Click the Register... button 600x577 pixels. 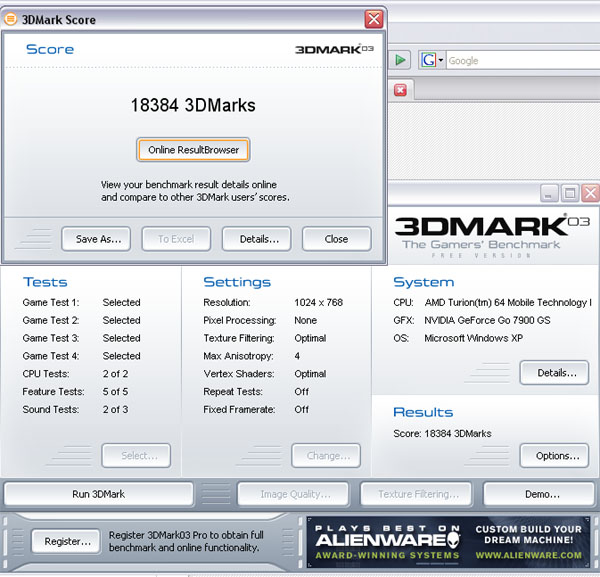click(66, 541)
